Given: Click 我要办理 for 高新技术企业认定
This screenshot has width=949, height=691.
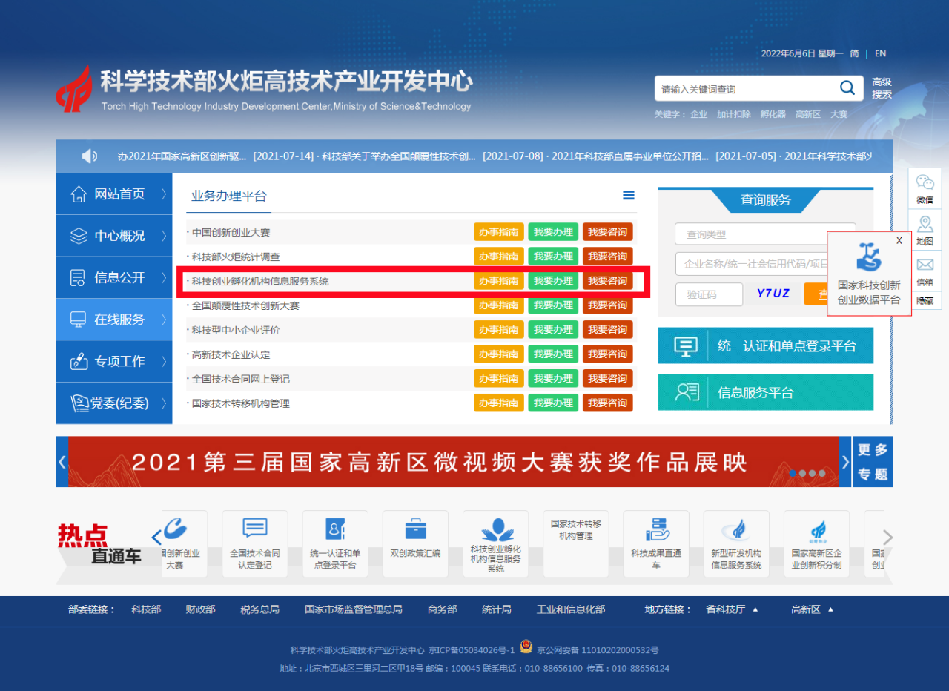Looking at the screenshot, I should [x=553, y=354].
